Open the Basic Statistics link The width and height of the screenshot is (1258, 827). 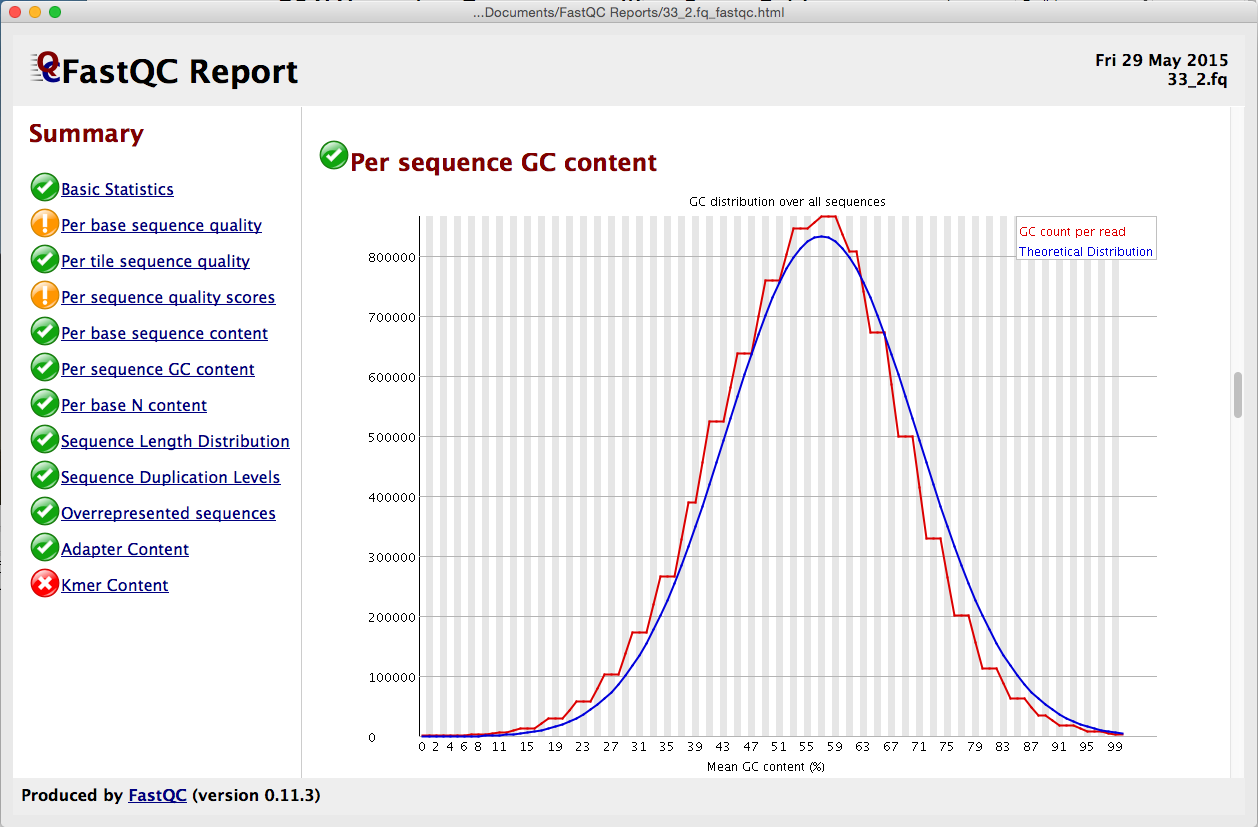point(117,189)
